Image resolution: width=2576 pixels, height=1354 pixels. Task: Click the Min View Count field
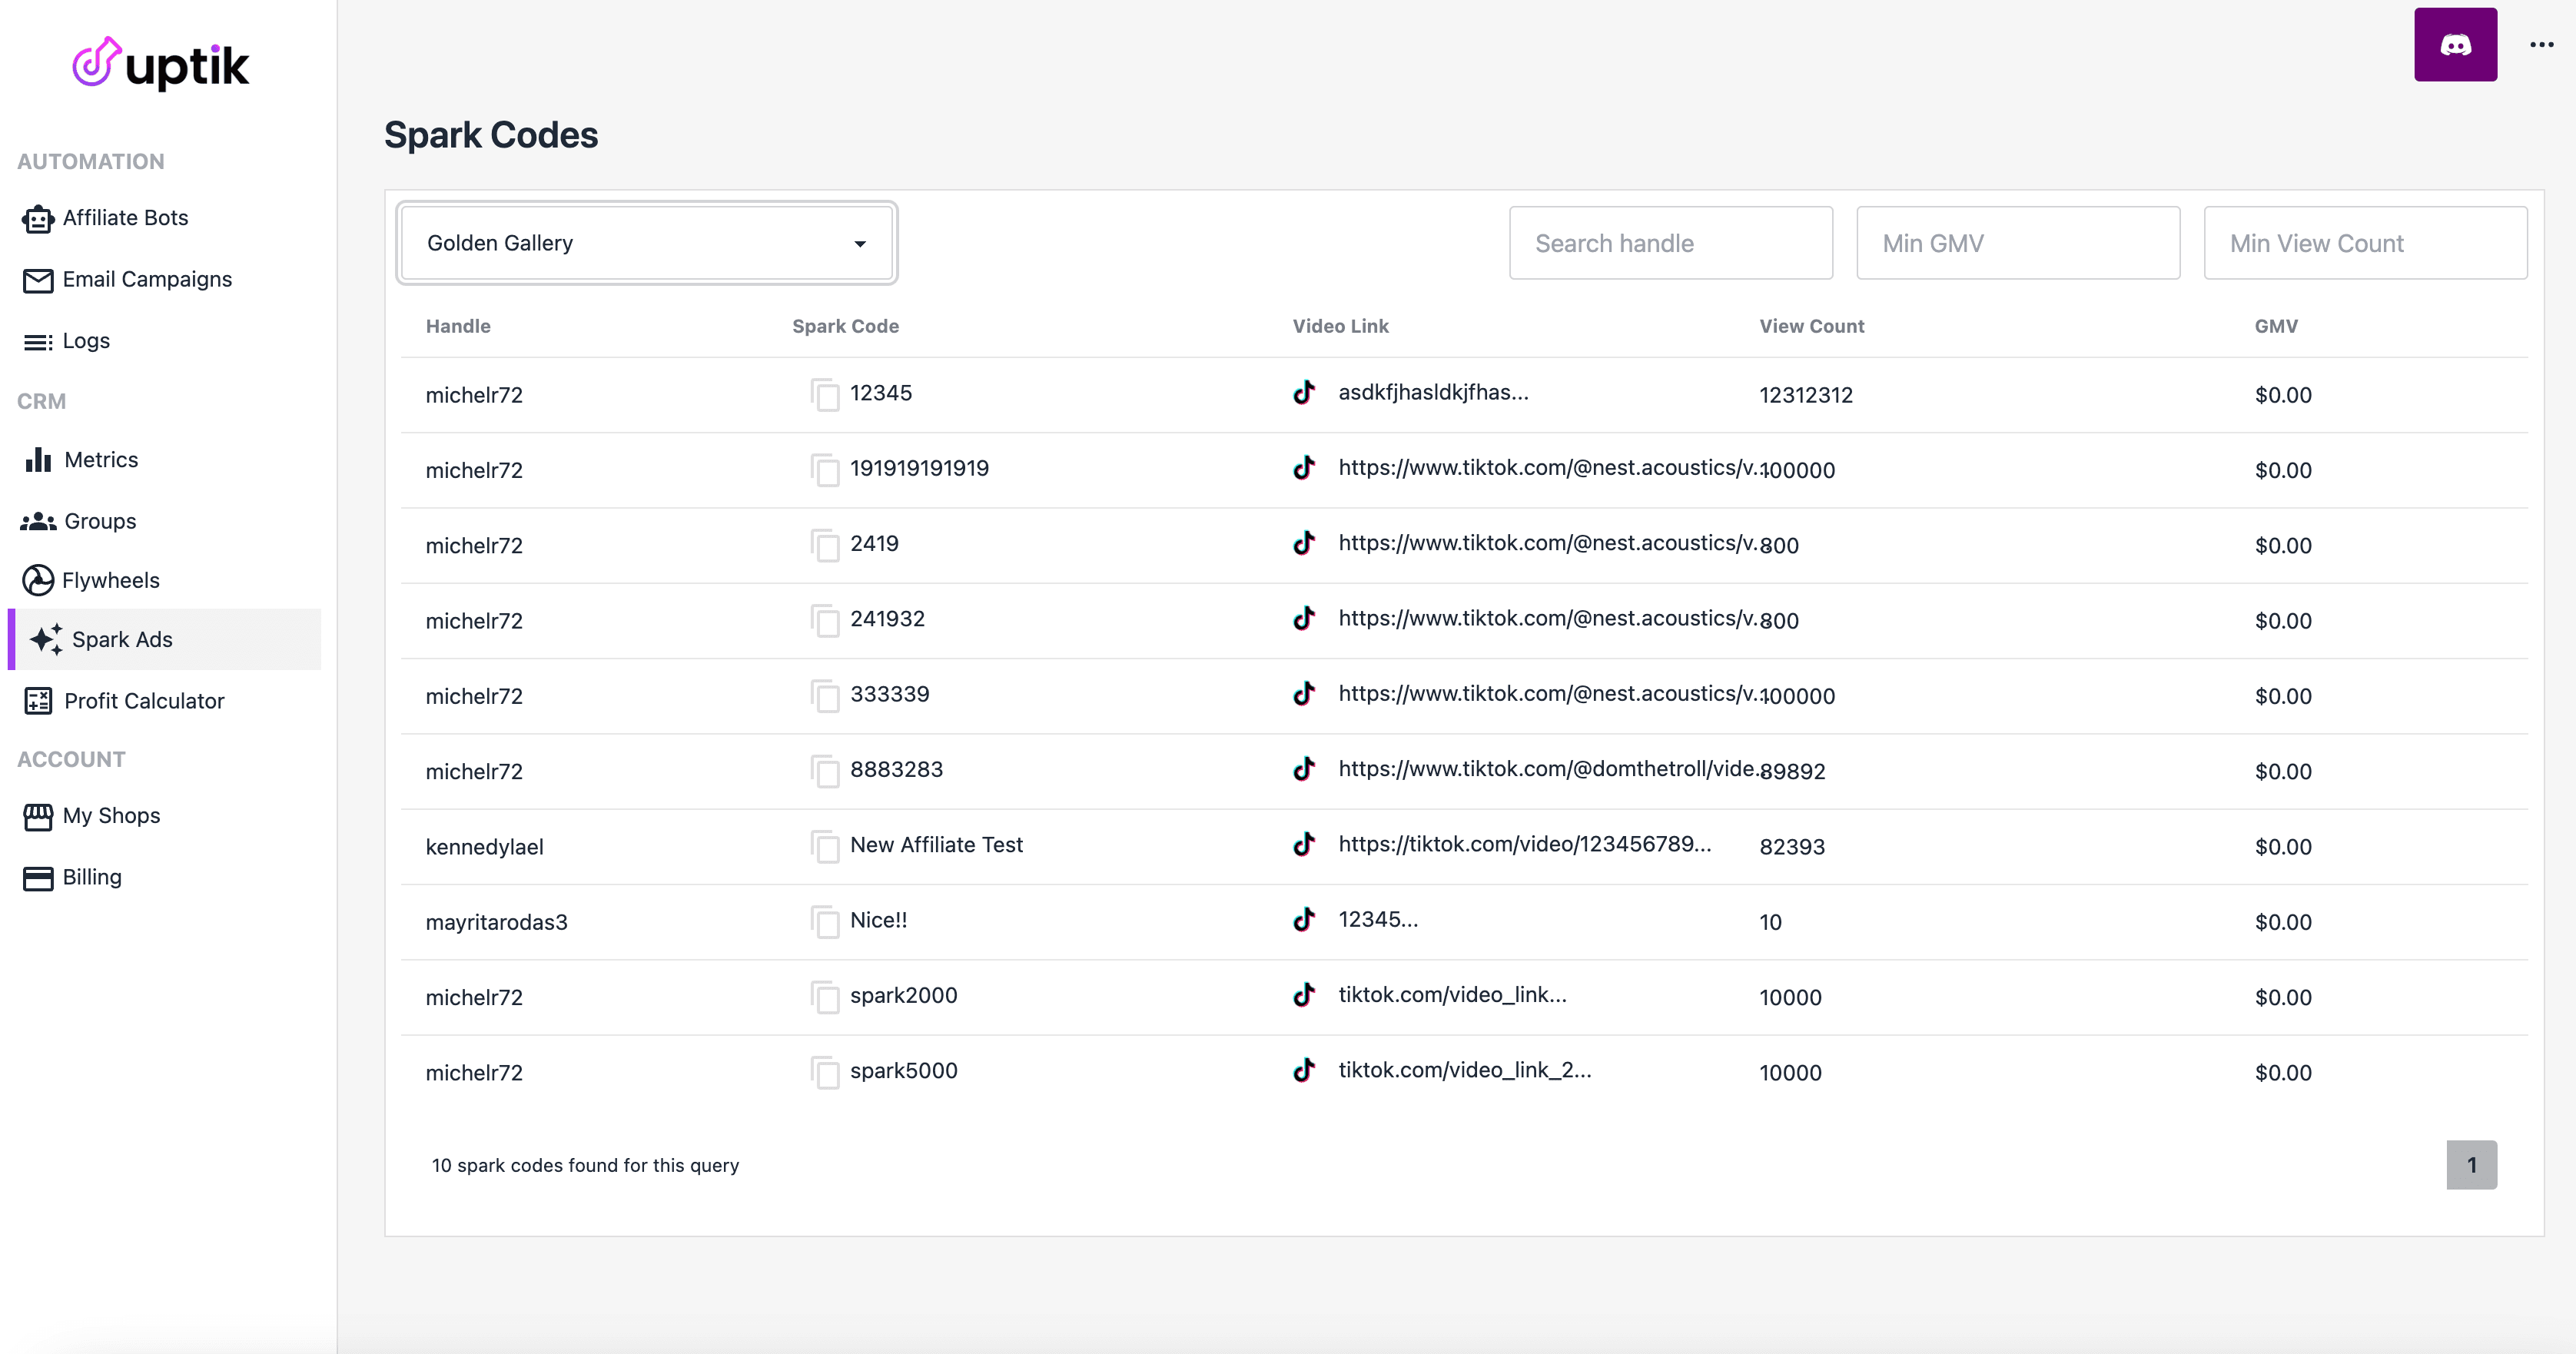(2365, 243)
